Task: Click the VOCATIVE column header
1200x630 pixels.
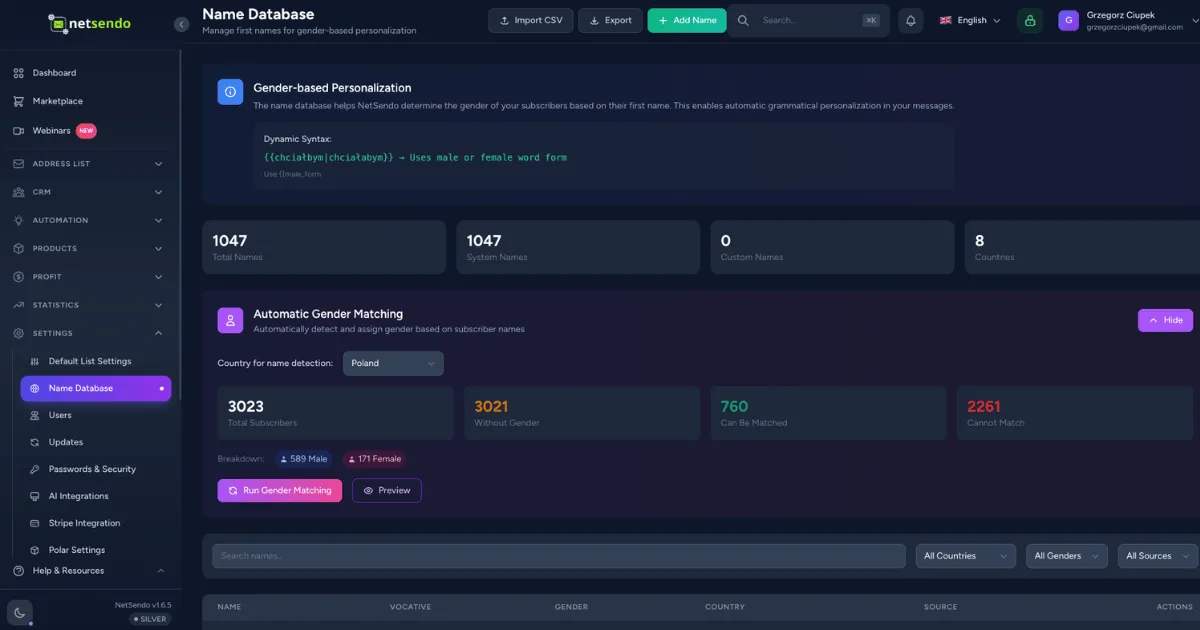Action: 410,607
